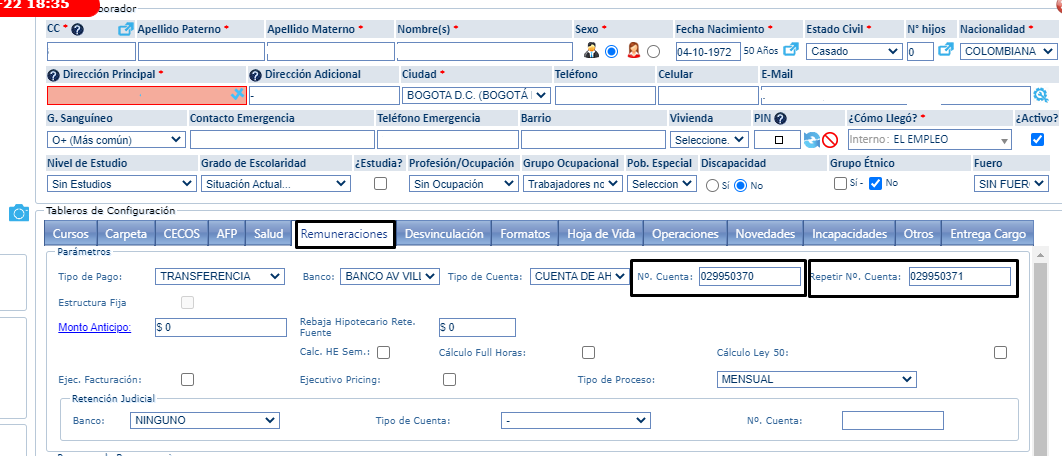The width and height of the screenshot is (1062, 456).
Task: Click the Monto Anticipo link
Action: [95, 327]
